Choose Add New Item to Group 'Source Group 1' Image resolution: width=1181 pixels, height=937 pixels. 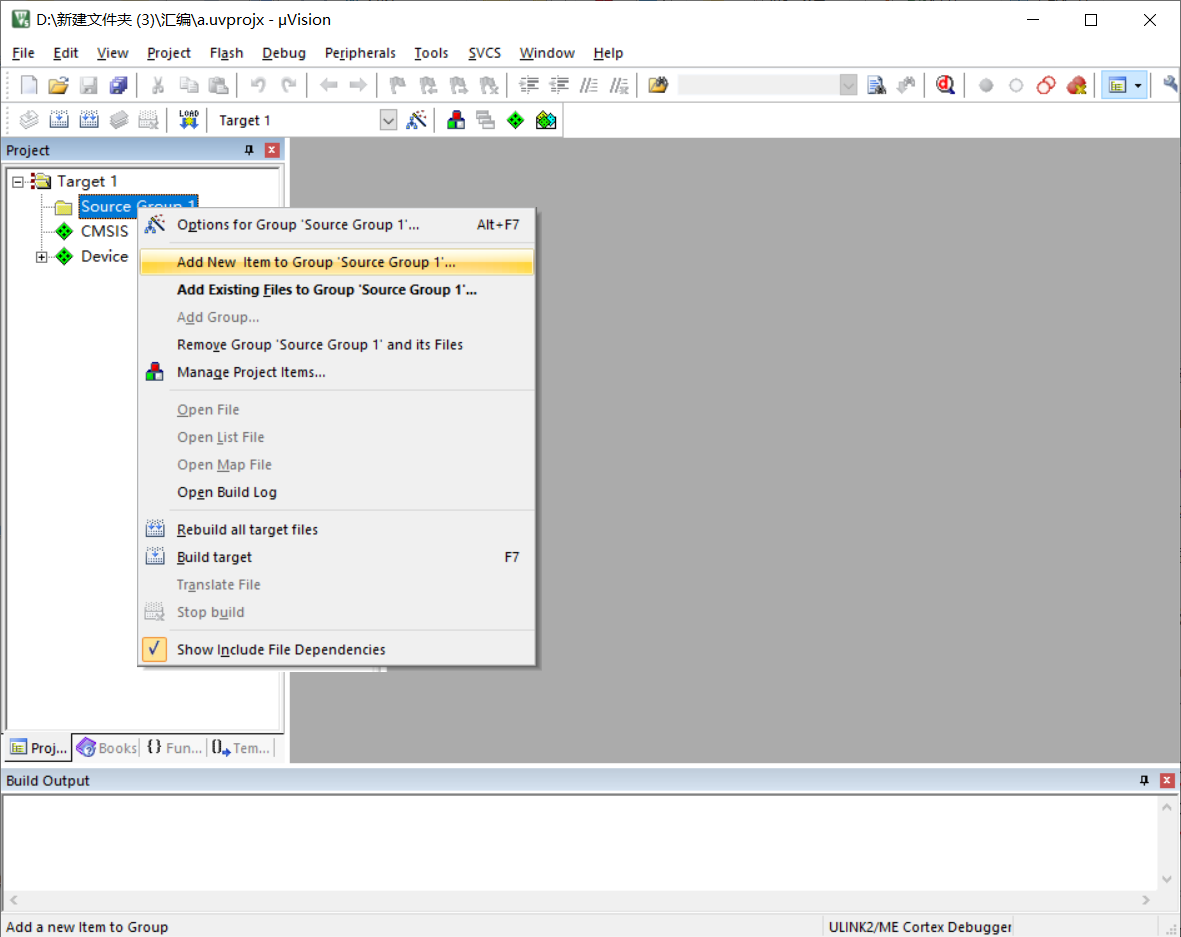click(x=337, y=262)
